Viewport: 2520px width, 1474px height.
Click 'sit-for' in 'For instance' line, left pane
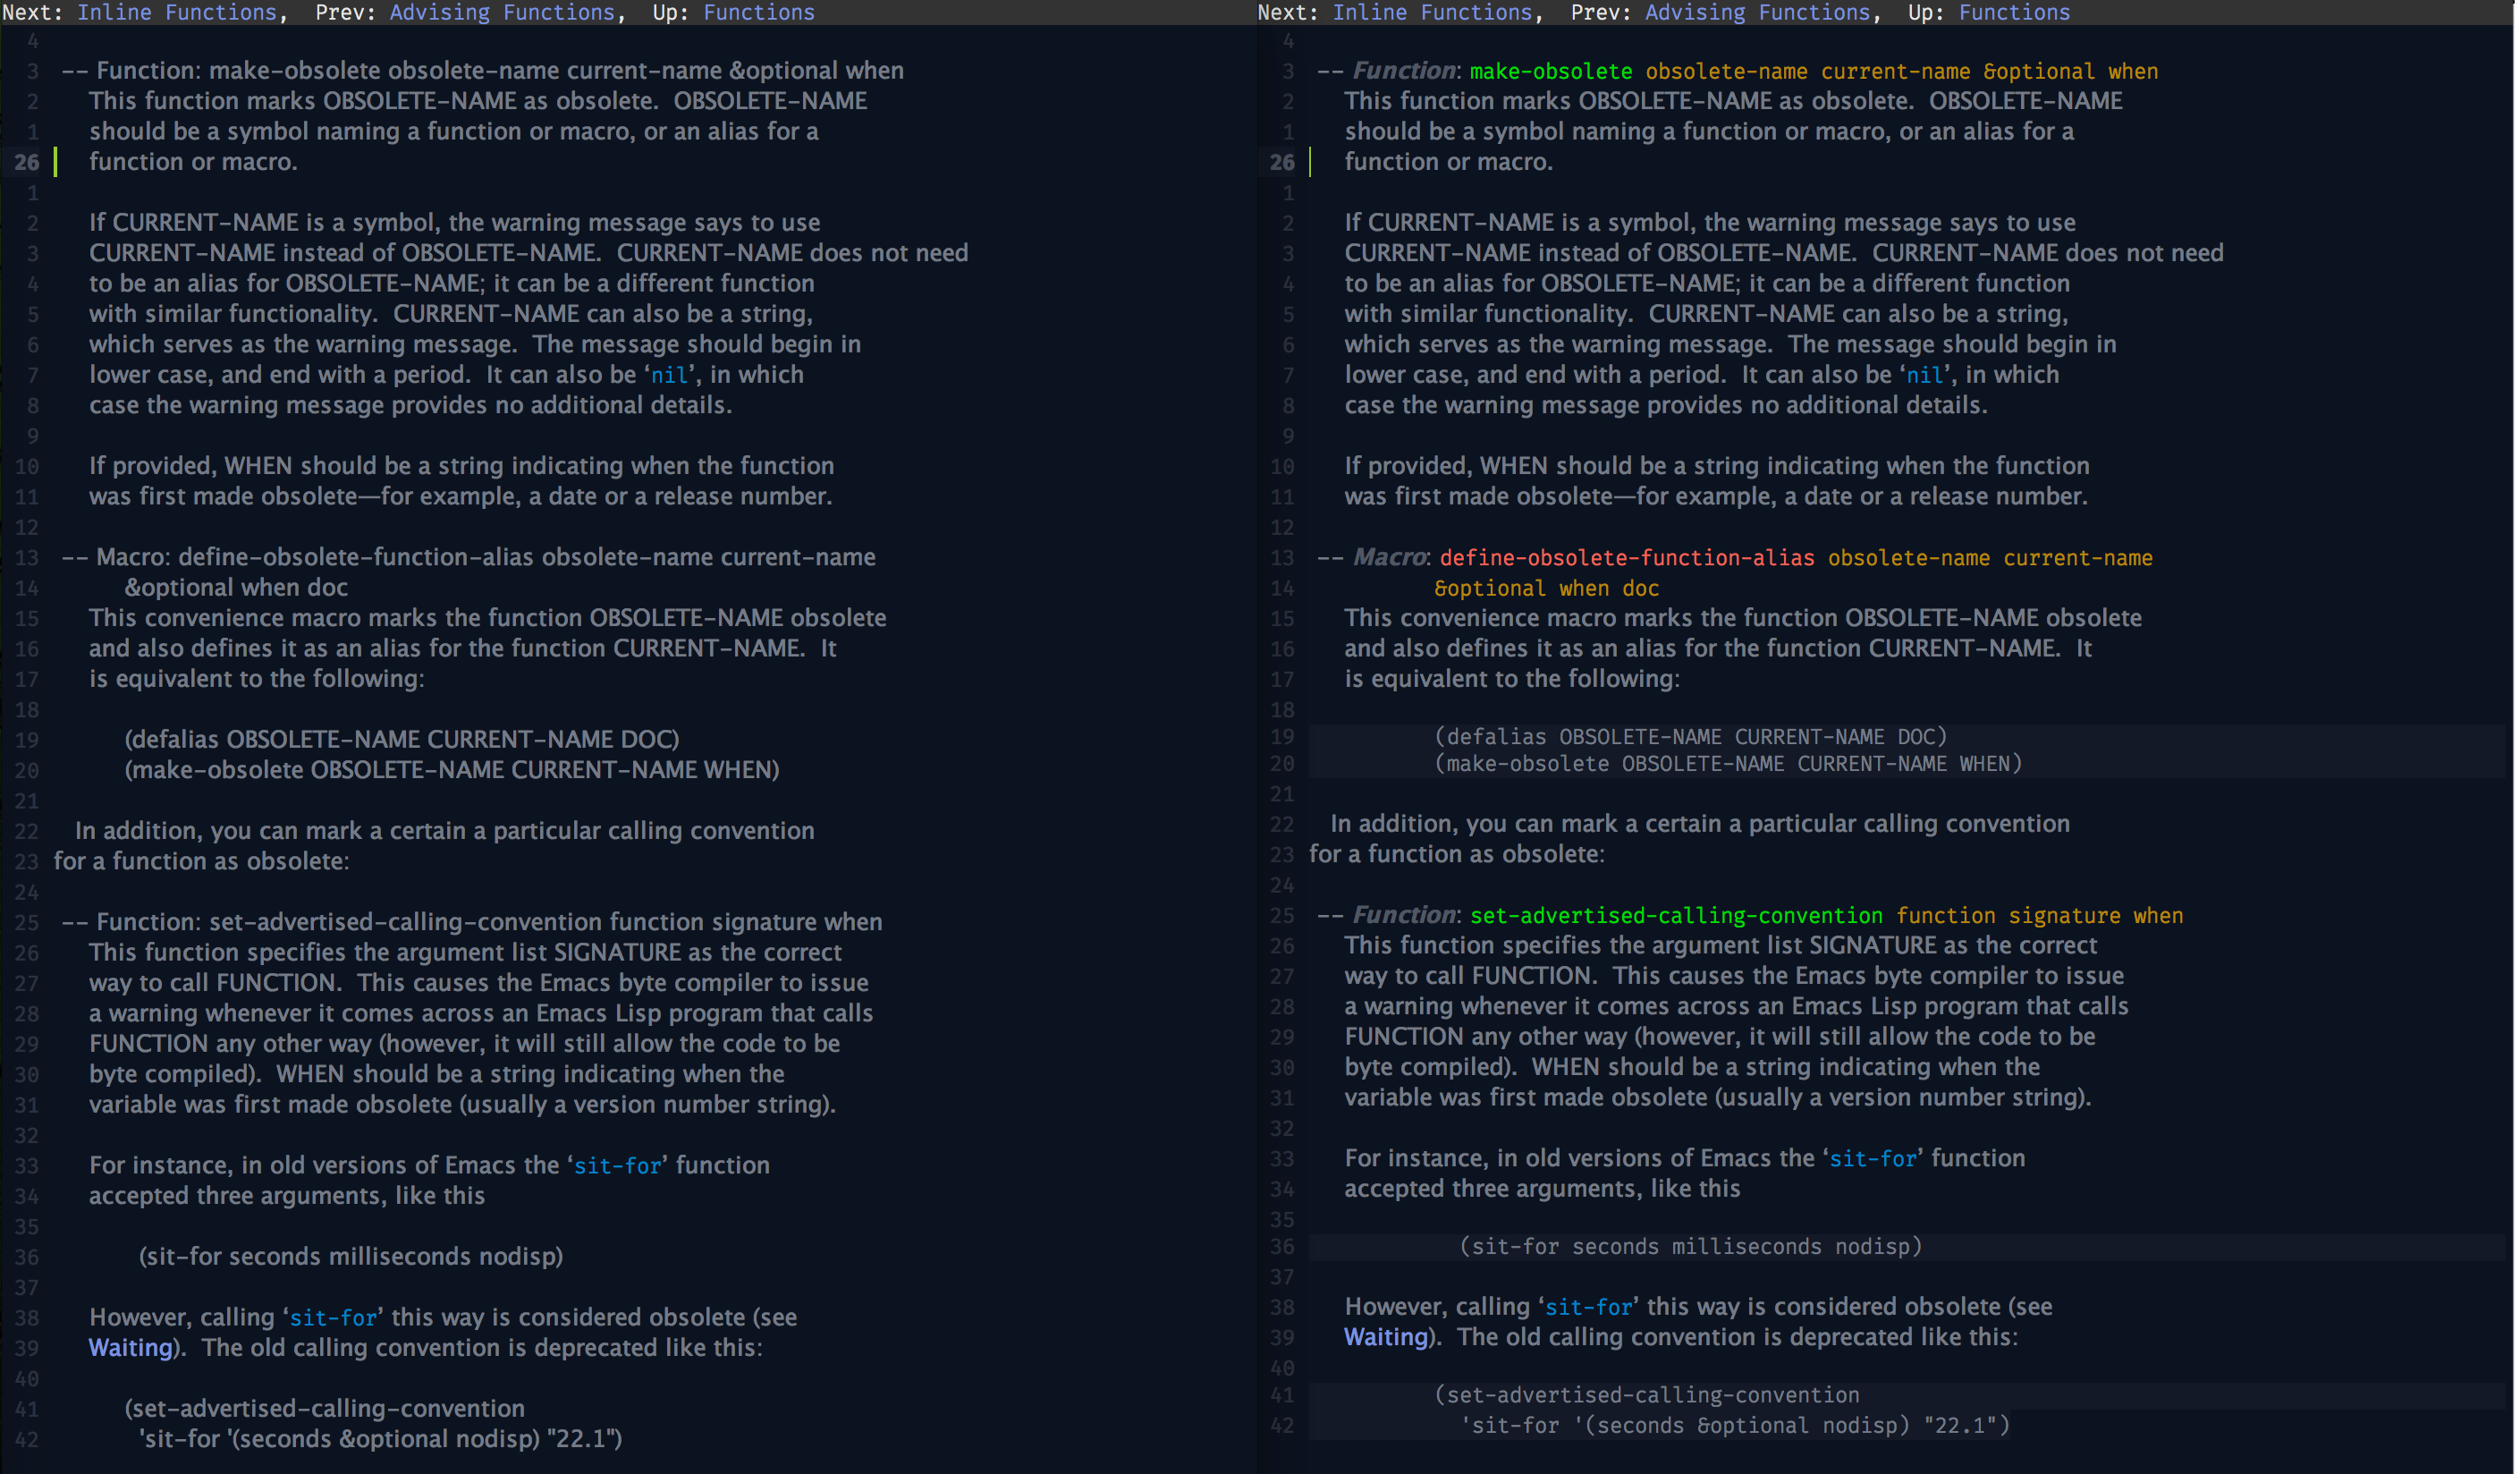pos(617,1166)
